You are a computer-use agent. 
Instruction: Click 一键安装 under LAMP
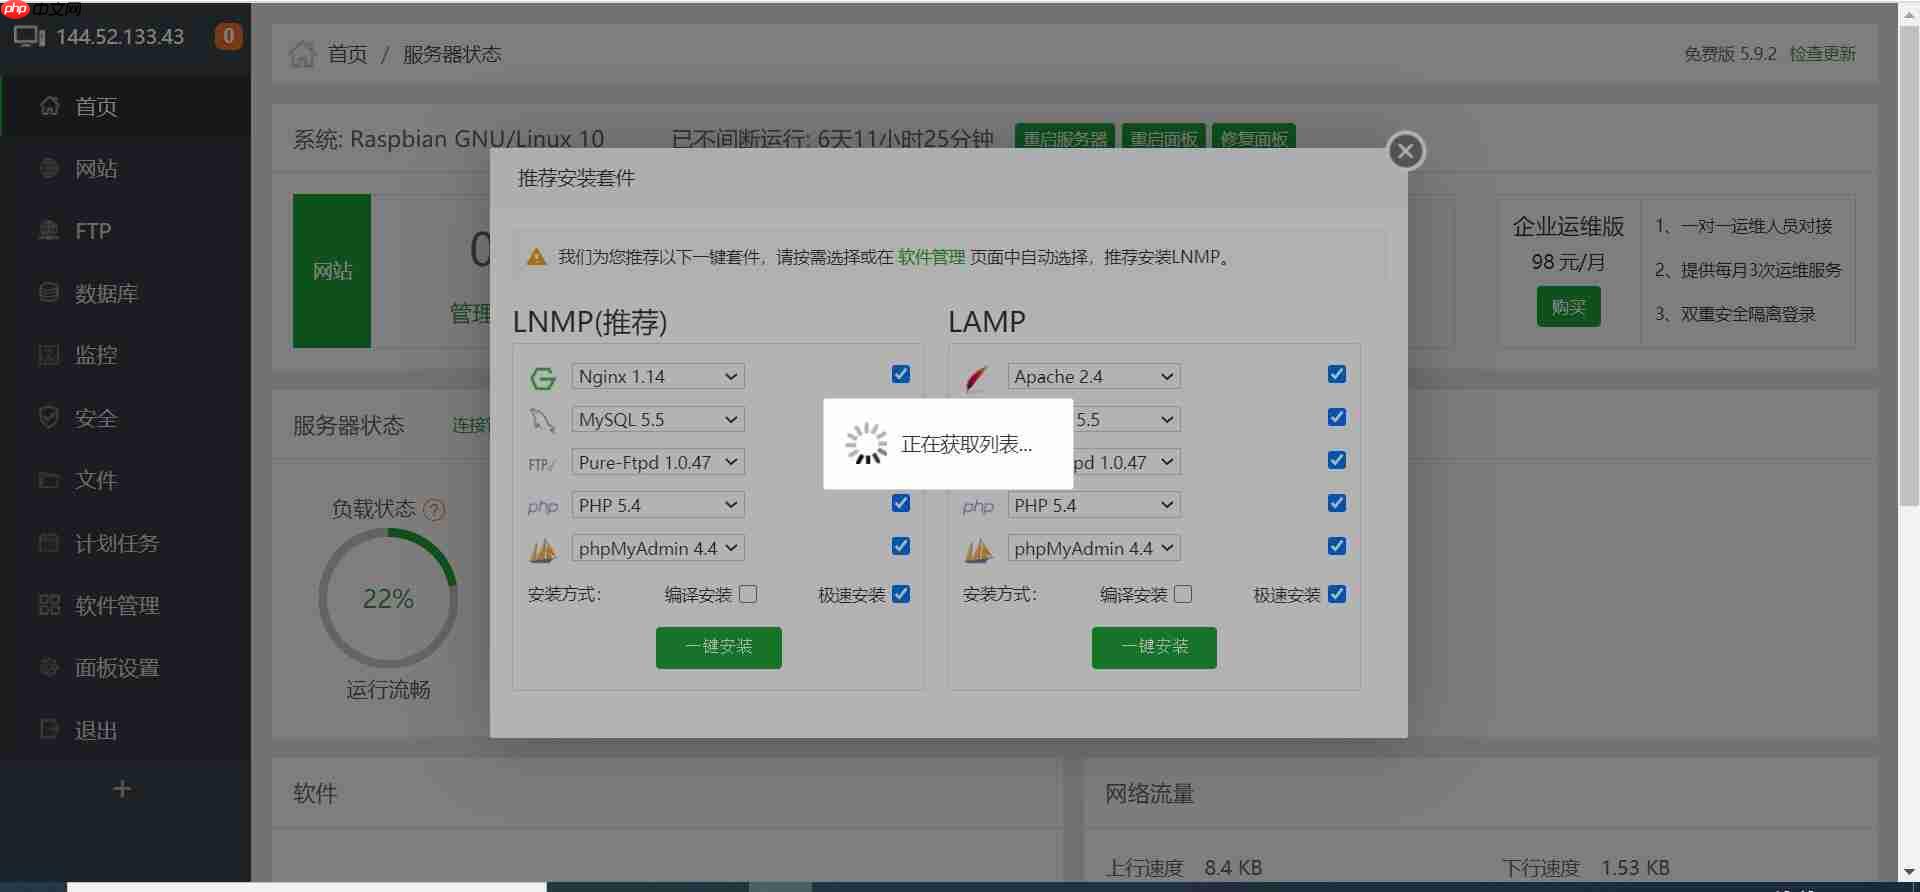[x=1154, y=647]
